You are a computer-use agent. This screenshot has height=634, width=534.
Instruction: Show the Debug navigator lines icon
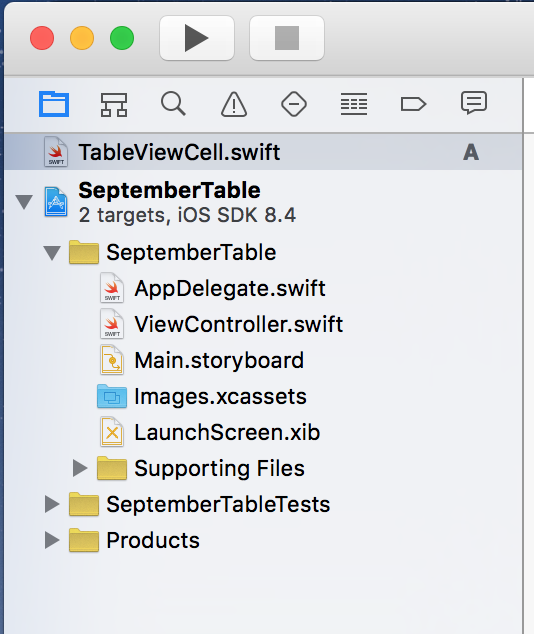(354, 104)
